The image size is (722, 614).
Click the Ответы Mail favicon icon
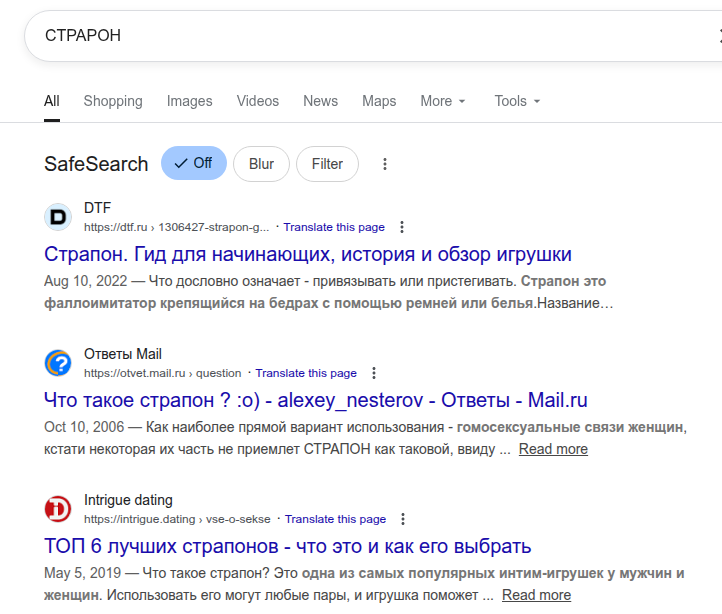58,363
